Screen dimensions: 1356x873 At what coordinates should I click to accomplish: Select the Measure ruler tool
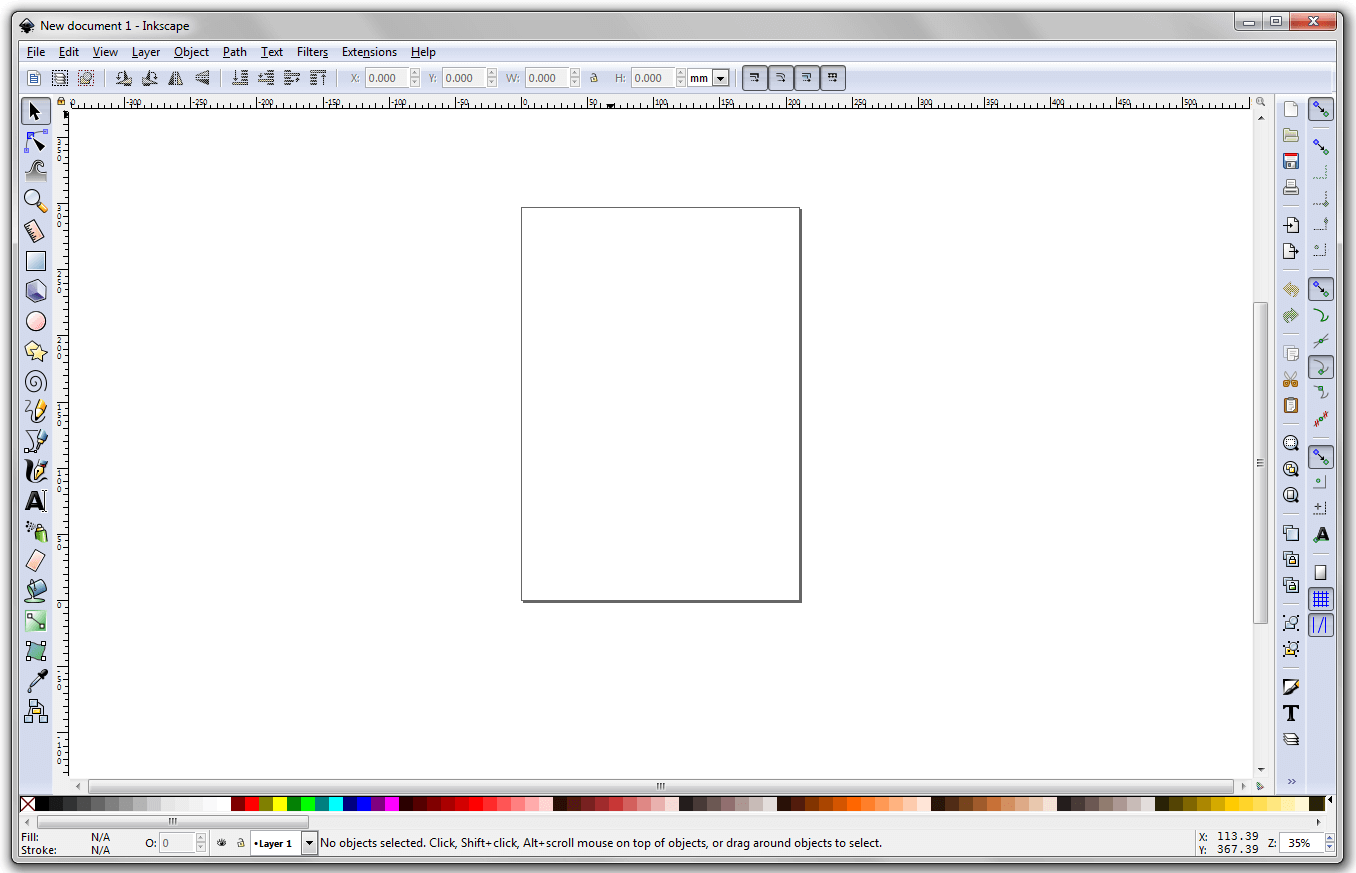point(36,231)
